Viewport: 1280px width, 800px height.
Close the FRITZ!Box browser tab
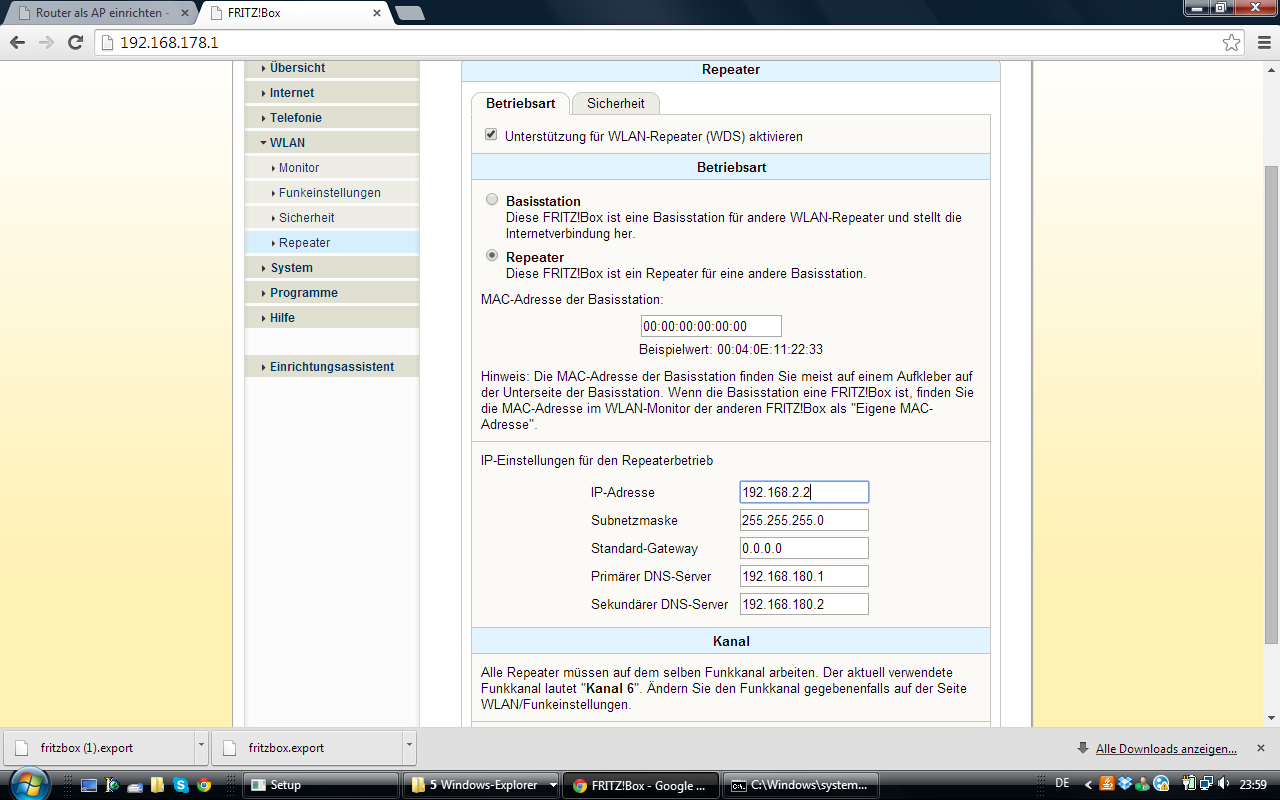[x=377, y=13]
